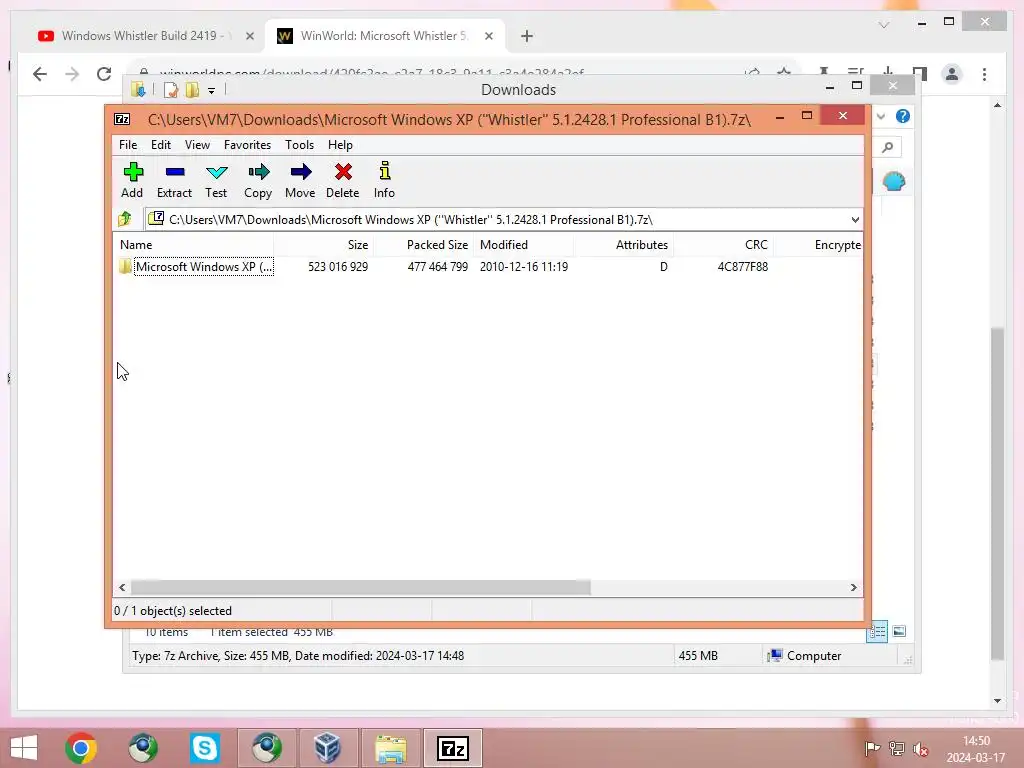Image resolution: width=1024 pixels, height=768 pixels.
Task: Click the 523 016 929 size value
Action: [x=338, y=266]
